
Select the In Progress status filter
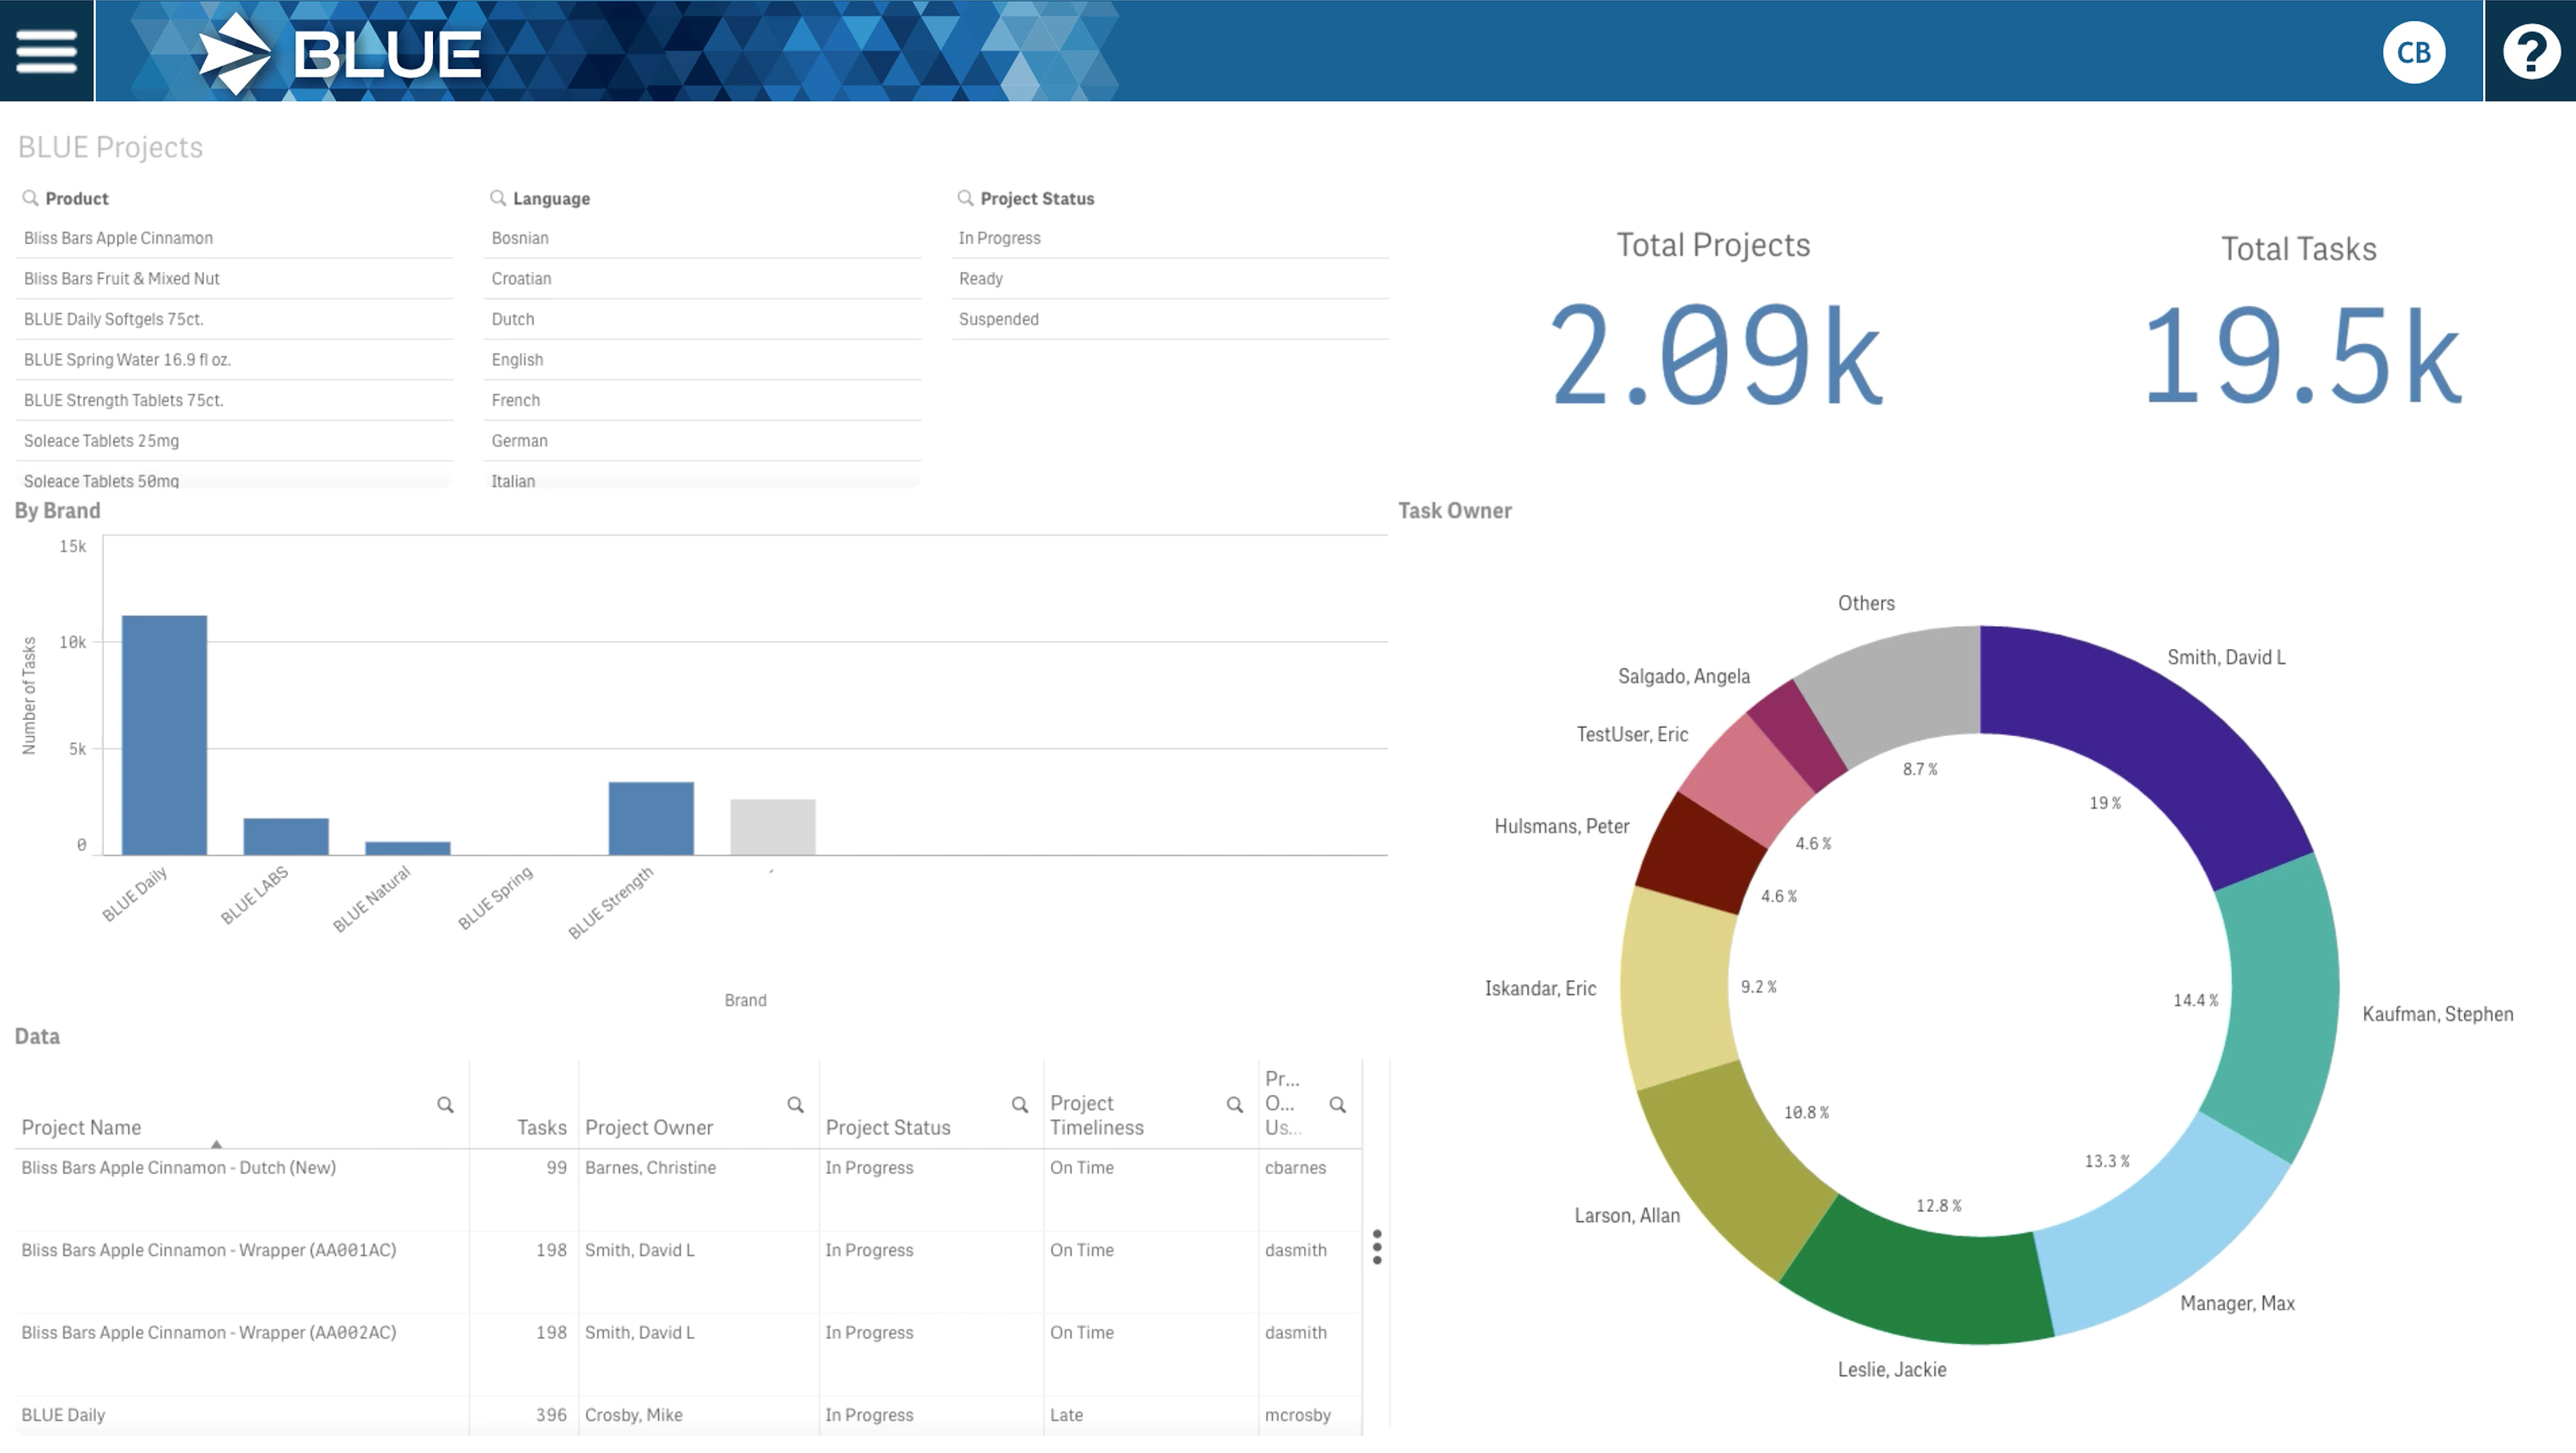point(999,238)
